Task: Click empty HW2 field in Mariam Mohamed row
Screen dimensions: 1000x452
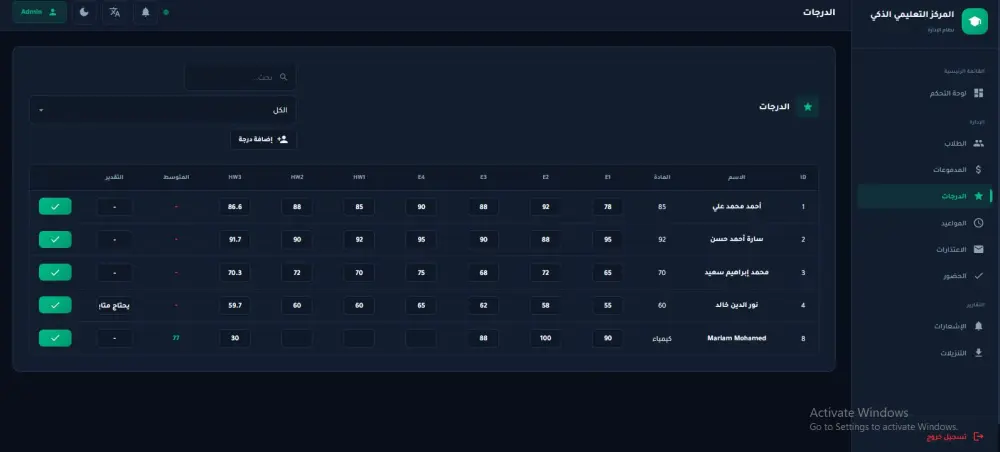Action: (x=297, y=338)
